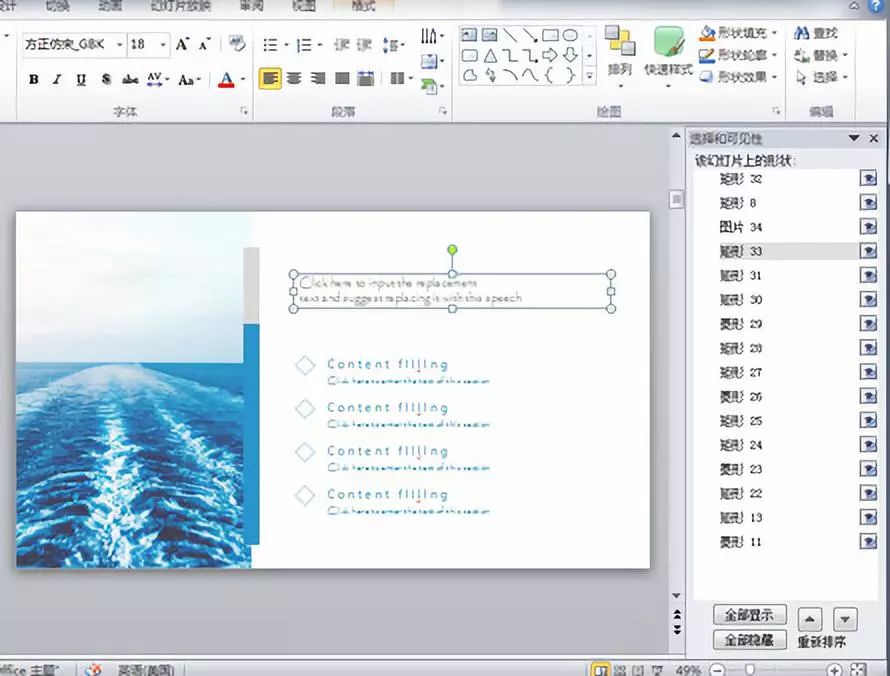Click the slide's vertical scrollbar thumb
Viewport: 890px width, 676px height.
tap(676, 199)
